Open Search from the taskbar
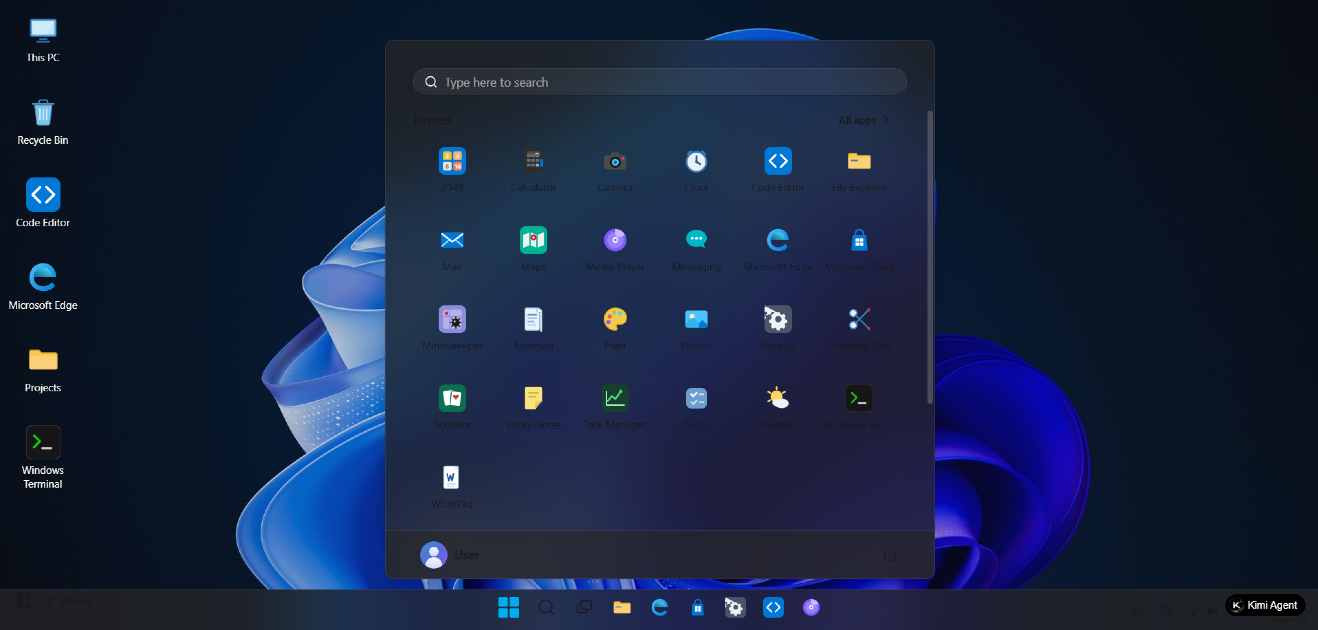1318x630 pixels. [x=546, y=607]
